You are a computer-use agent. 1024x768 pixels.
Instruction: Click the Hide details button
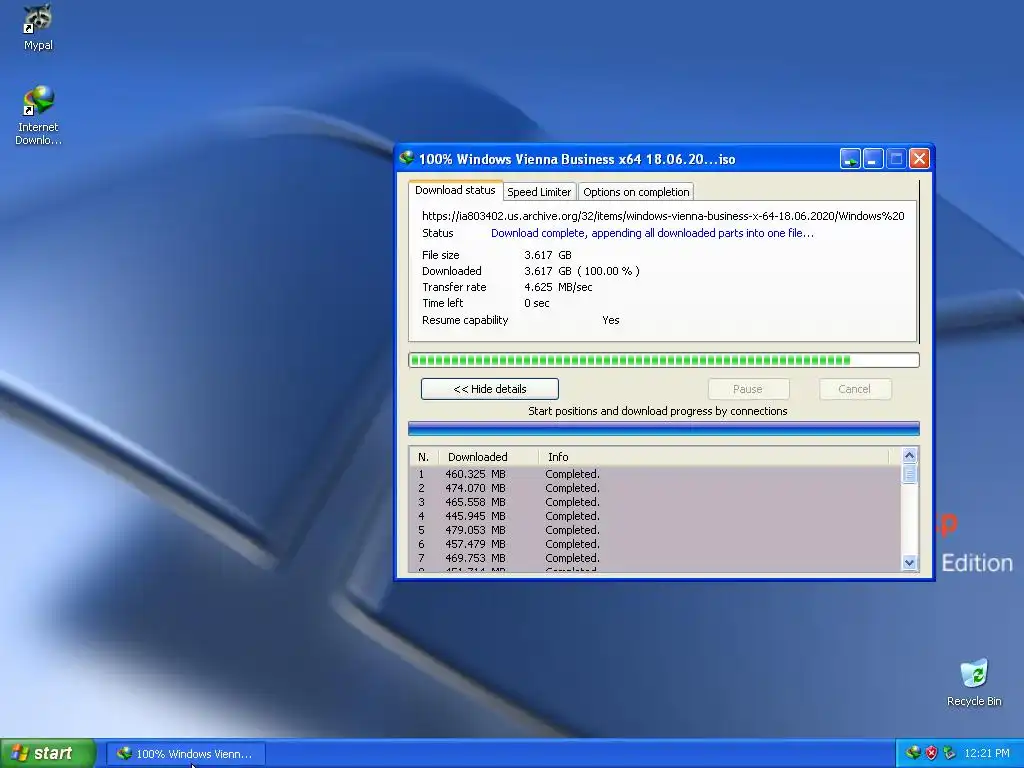click(x=490, y=389)
